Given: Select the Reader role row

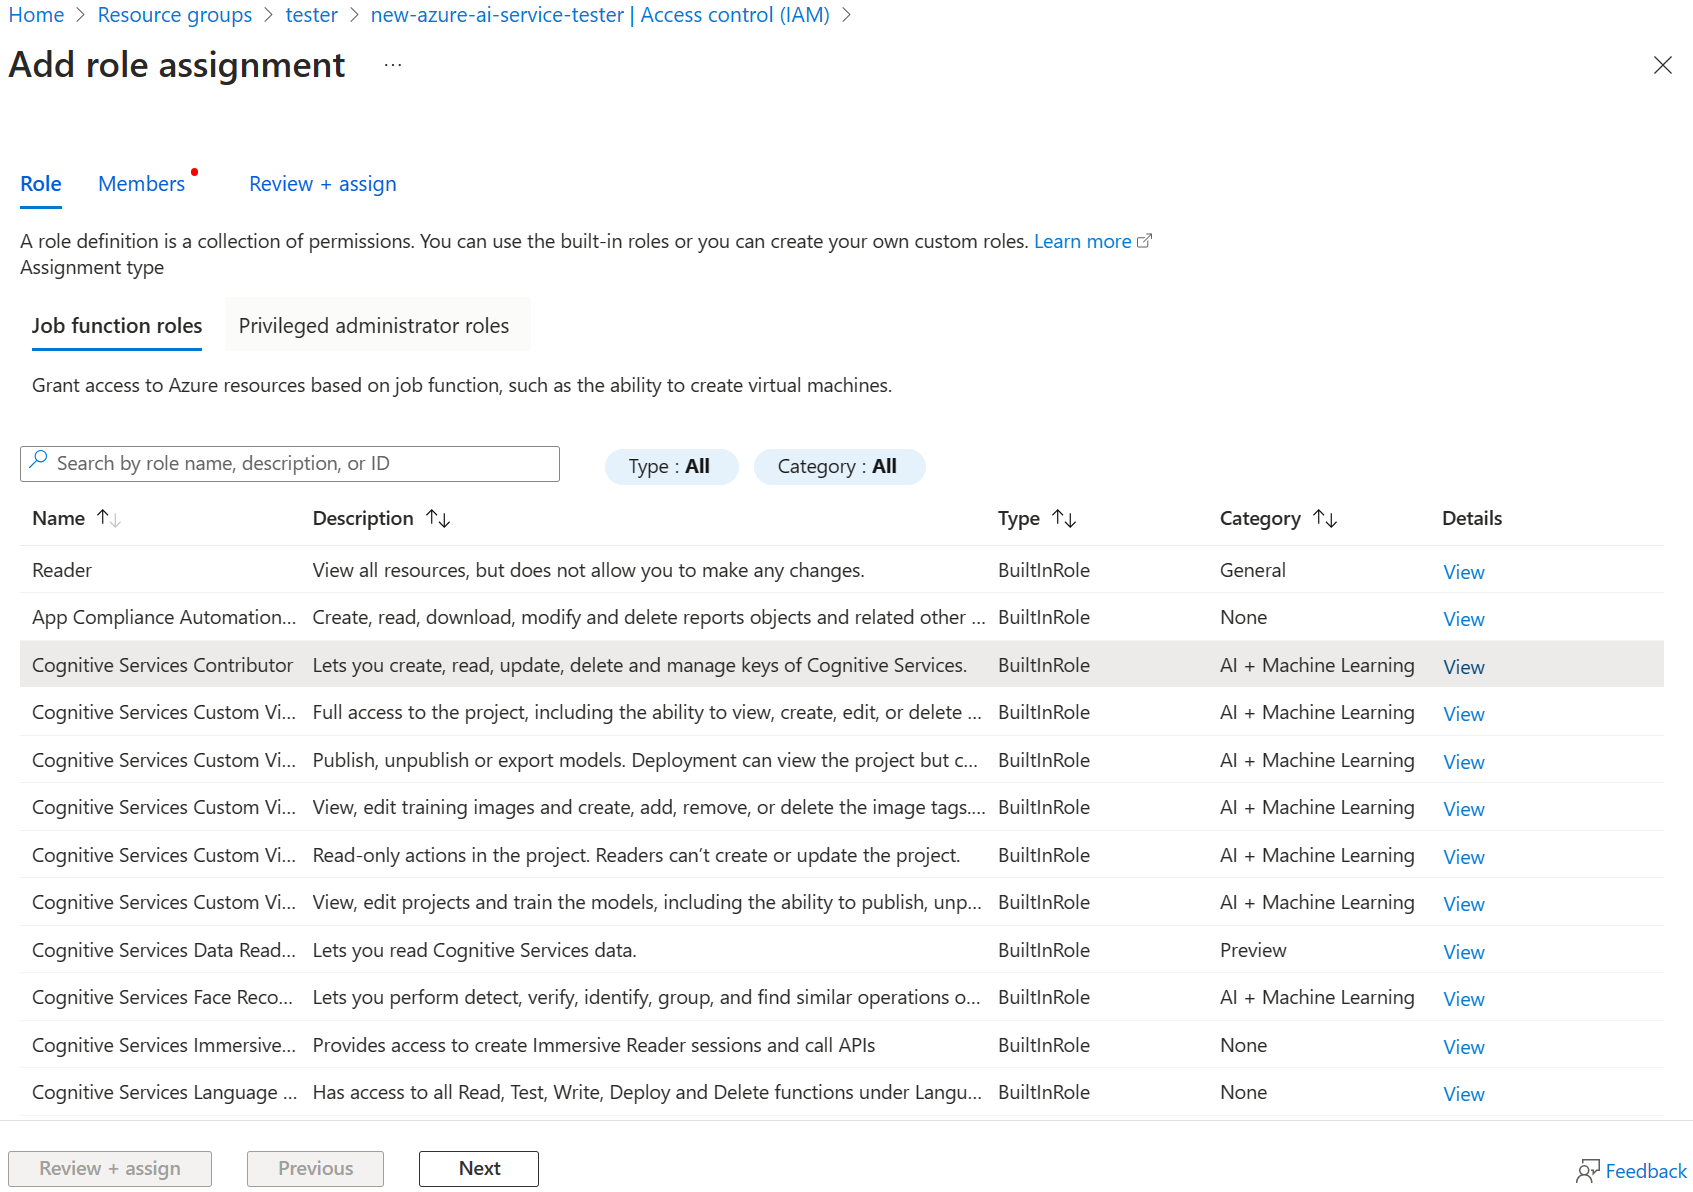Looking at the screenshot, I should click(842, 570).
